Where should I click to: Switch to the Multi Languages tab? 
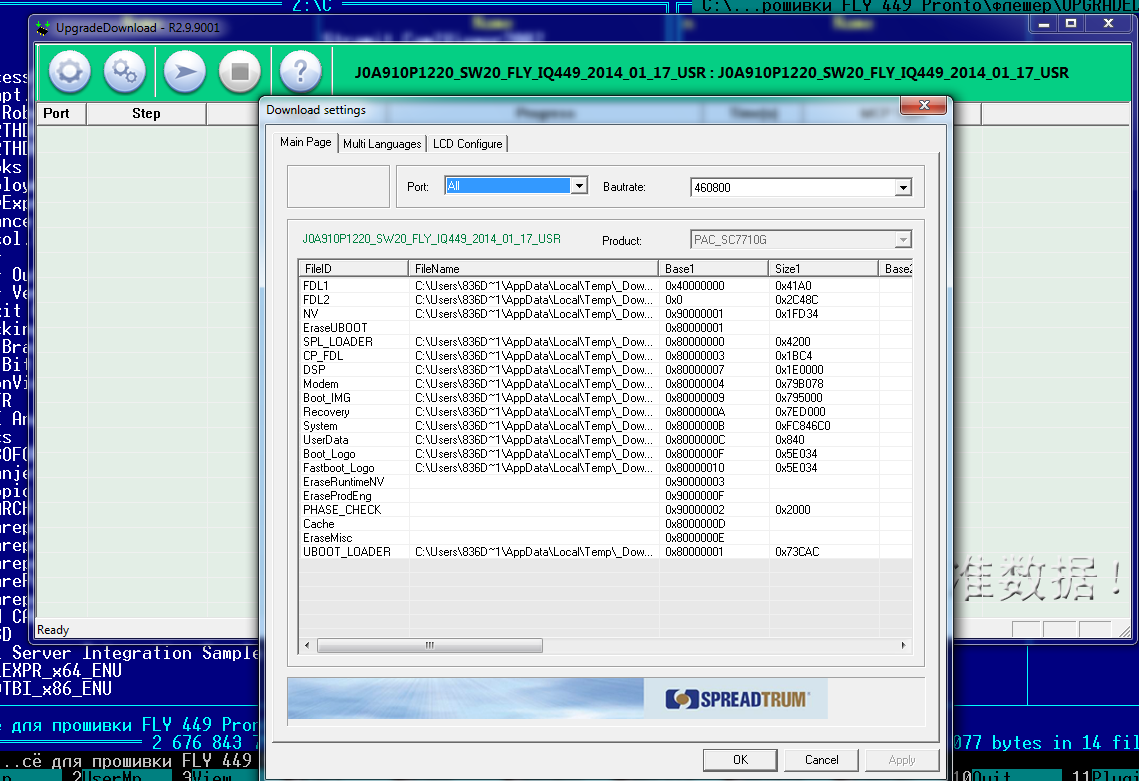pyautogui.click(x=382, y=144)
